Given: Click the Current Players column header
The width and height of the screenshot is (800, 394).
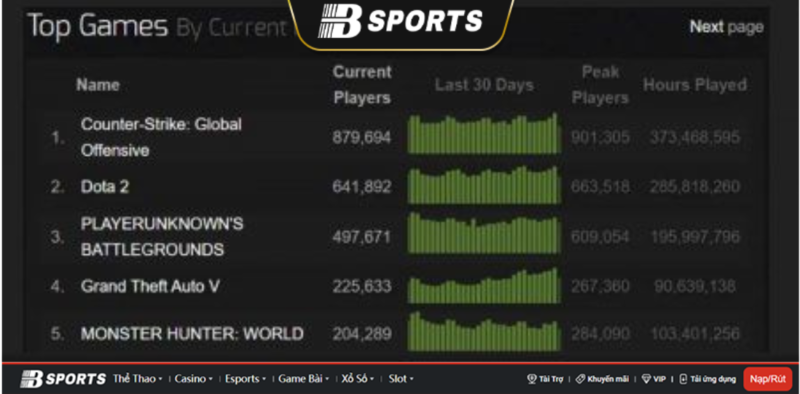Looking at the screenshot, I should pos(362,85).
